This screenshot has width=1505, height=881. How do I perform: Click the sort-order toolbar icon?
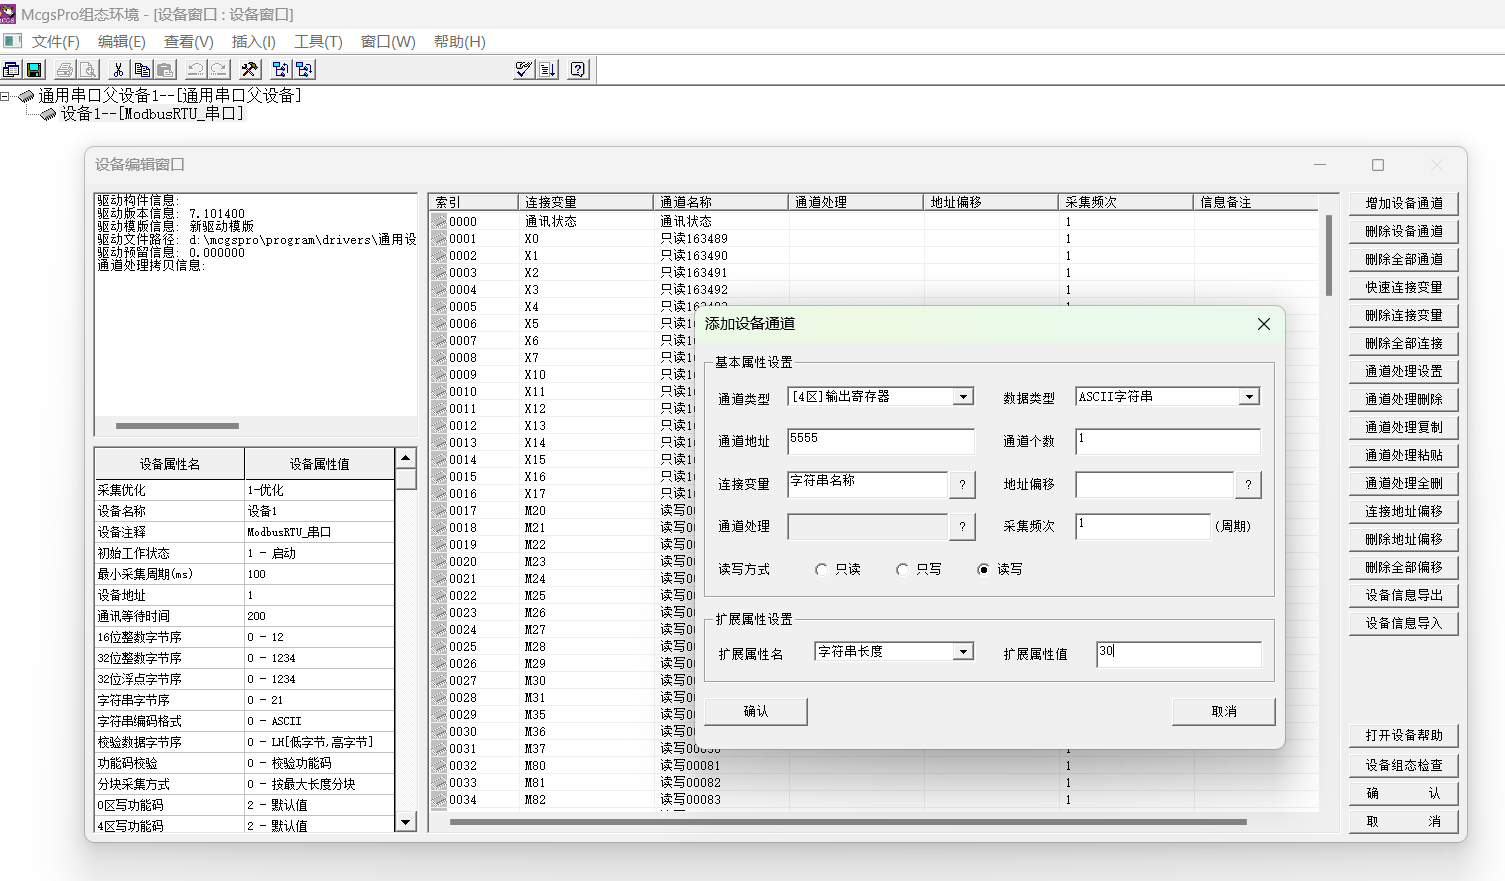[548, 69]
